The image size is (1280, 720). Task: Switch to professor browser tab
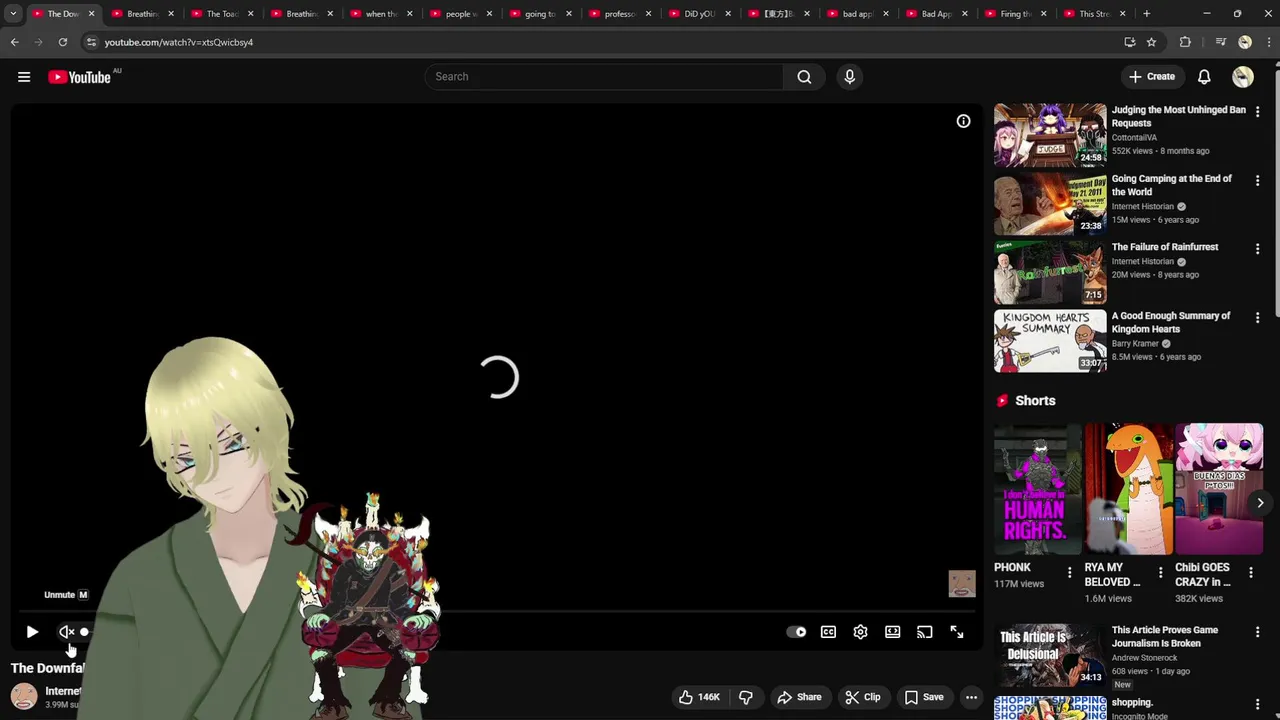coord(620,14)
